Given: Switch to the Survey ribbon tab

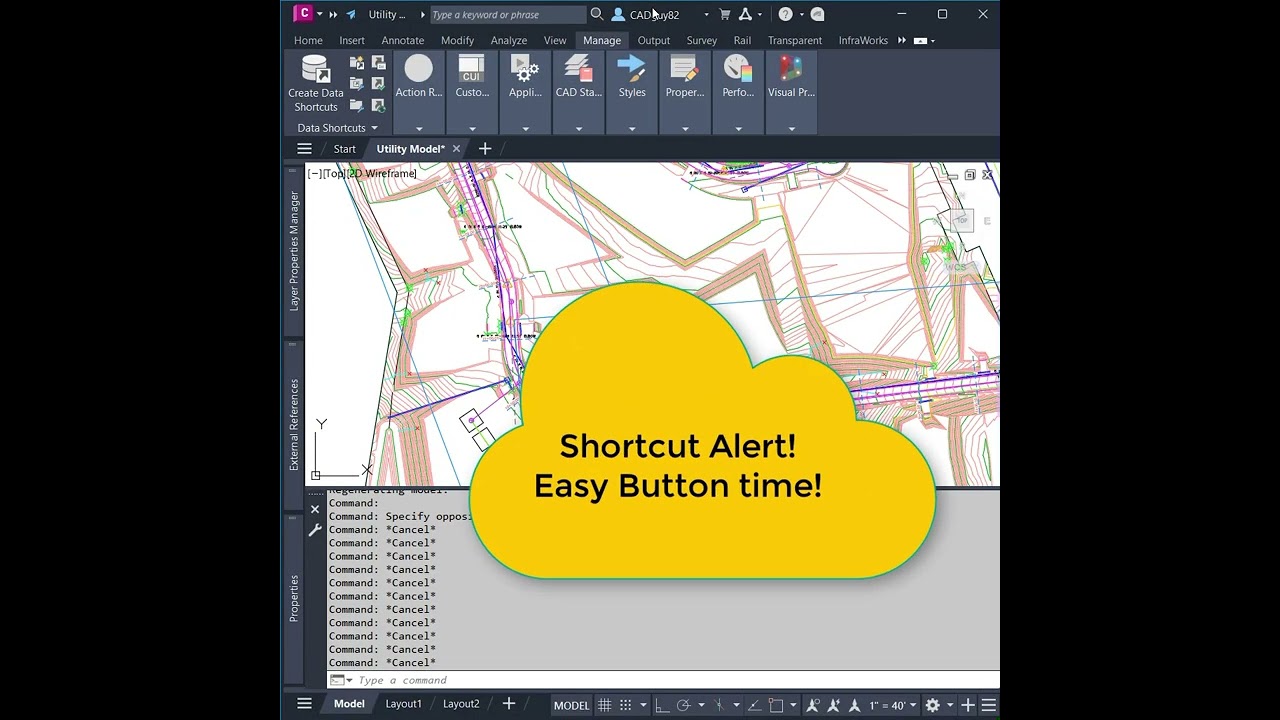Looking at the screenshot, I should point(701,40).
